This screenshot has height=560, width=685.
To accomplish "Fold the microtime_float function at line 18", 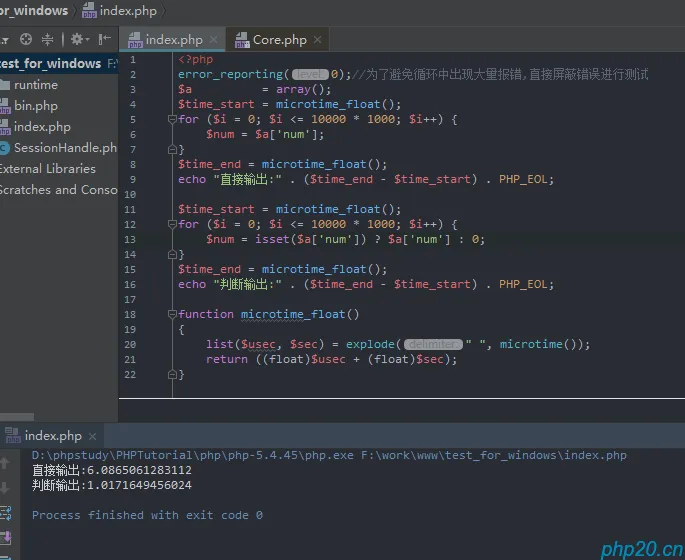I will (172, 314).
